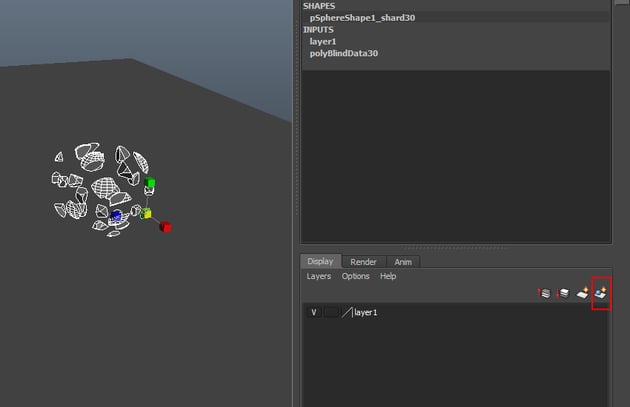Open the Layers menu
Viewport: 630px width, 407px height.
tap(319, 276)
